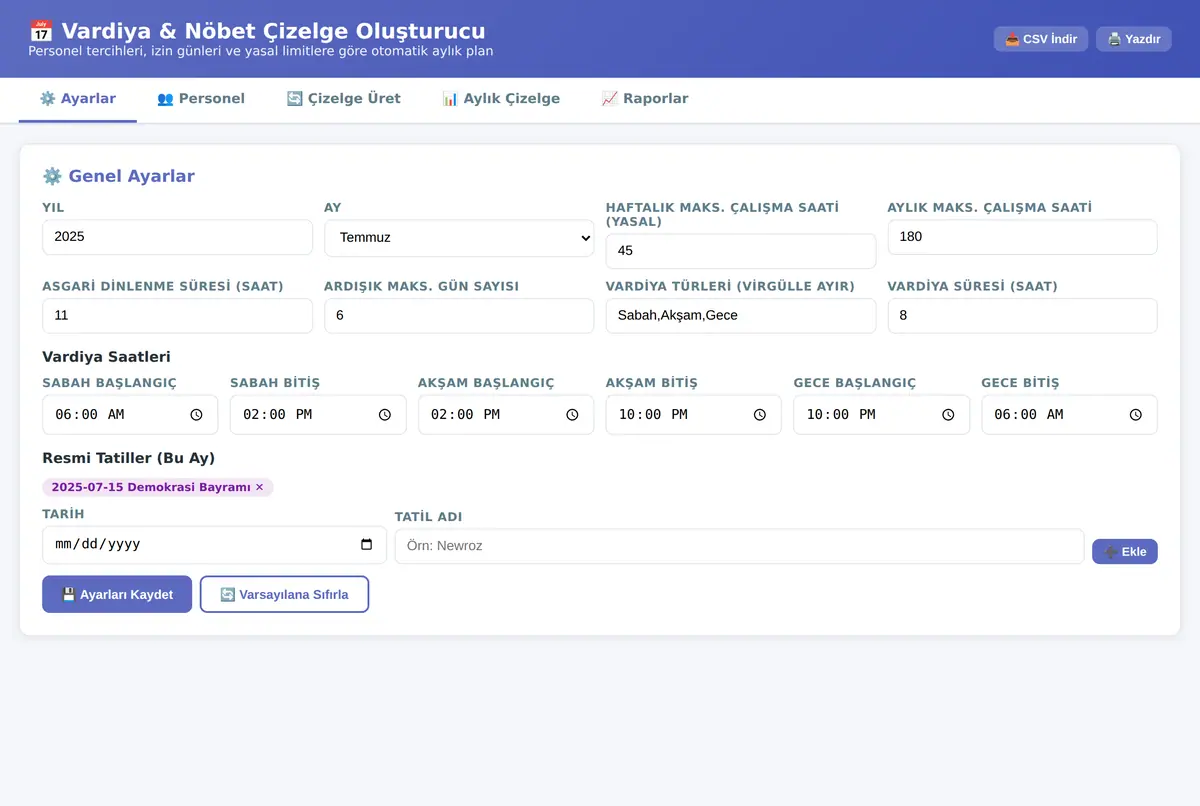Remove the Demokrasi Bayramı holiday tag
The height and width of the screenshot is (806, 1200).
click(259, 487)
